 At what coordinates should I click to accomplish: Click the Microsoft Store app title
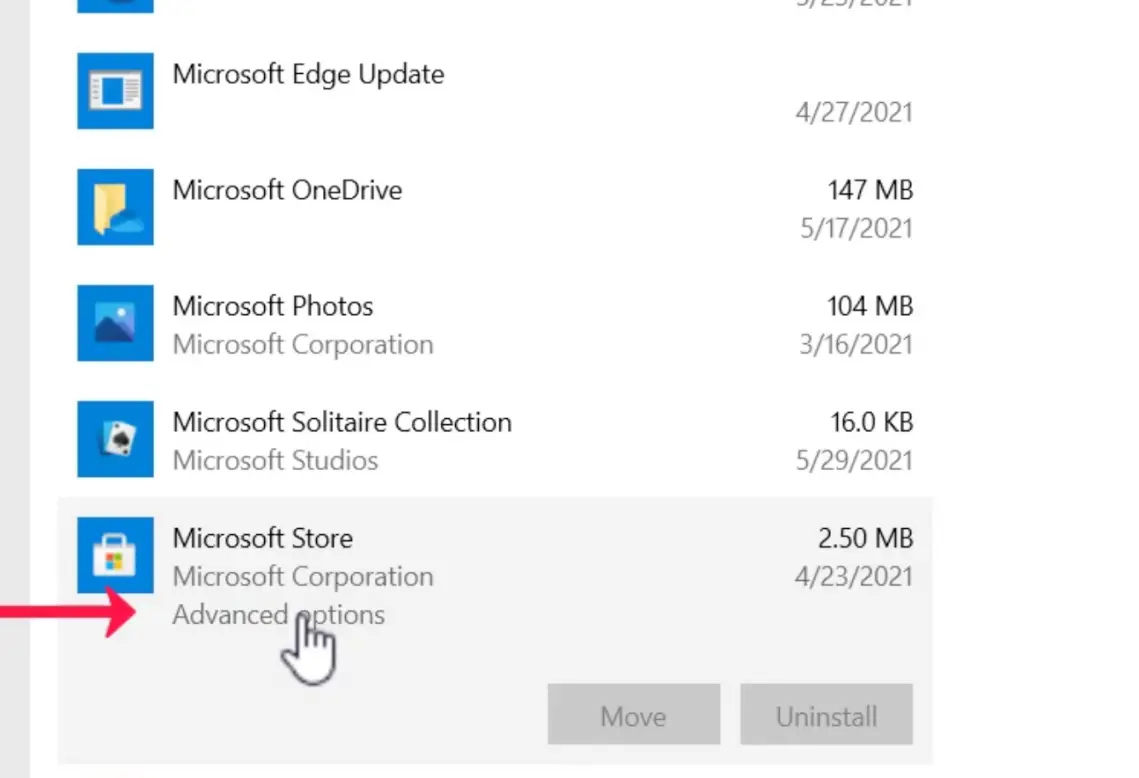(x=263, y=538)
